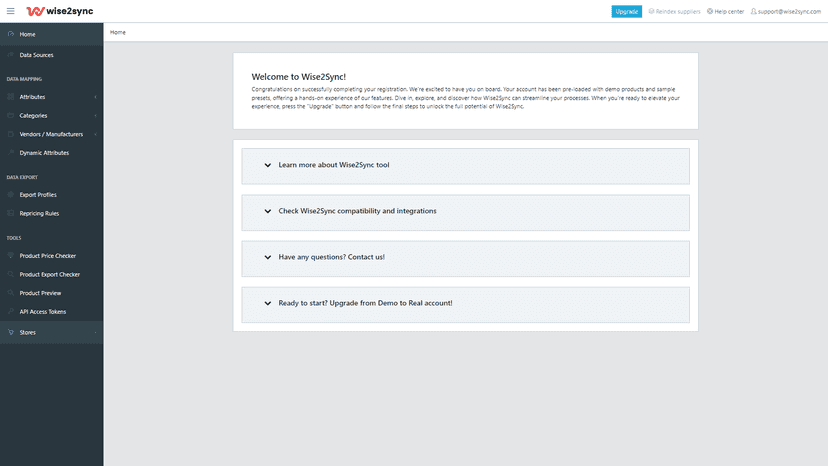
Task: Expand the Vendors / Manufacturers submenu arrow
Action: point(96,134)
